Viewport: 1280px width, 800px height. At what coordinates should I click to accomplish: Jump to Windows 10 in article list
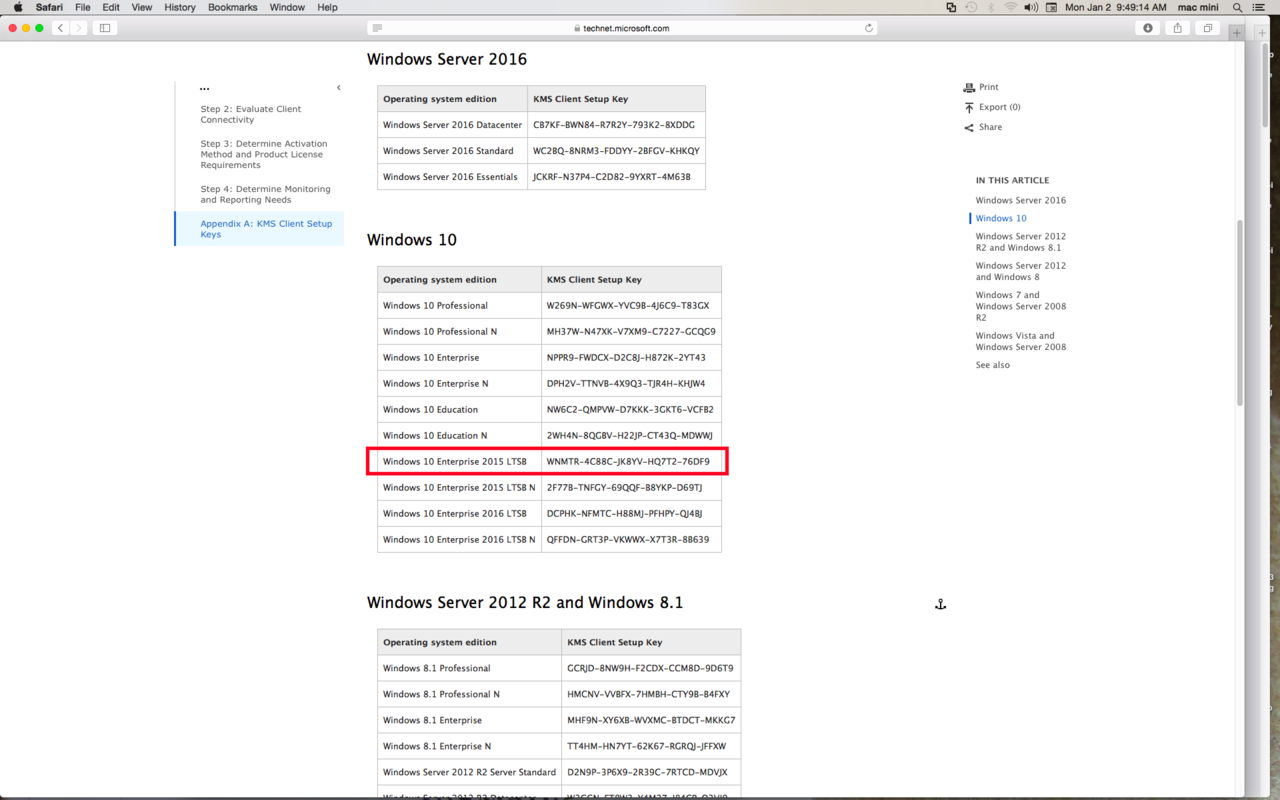point(1001,218)
